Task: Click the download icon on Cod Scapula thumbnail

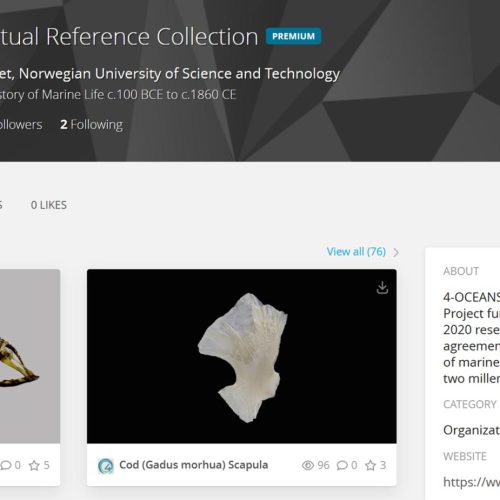Action: 382,288
